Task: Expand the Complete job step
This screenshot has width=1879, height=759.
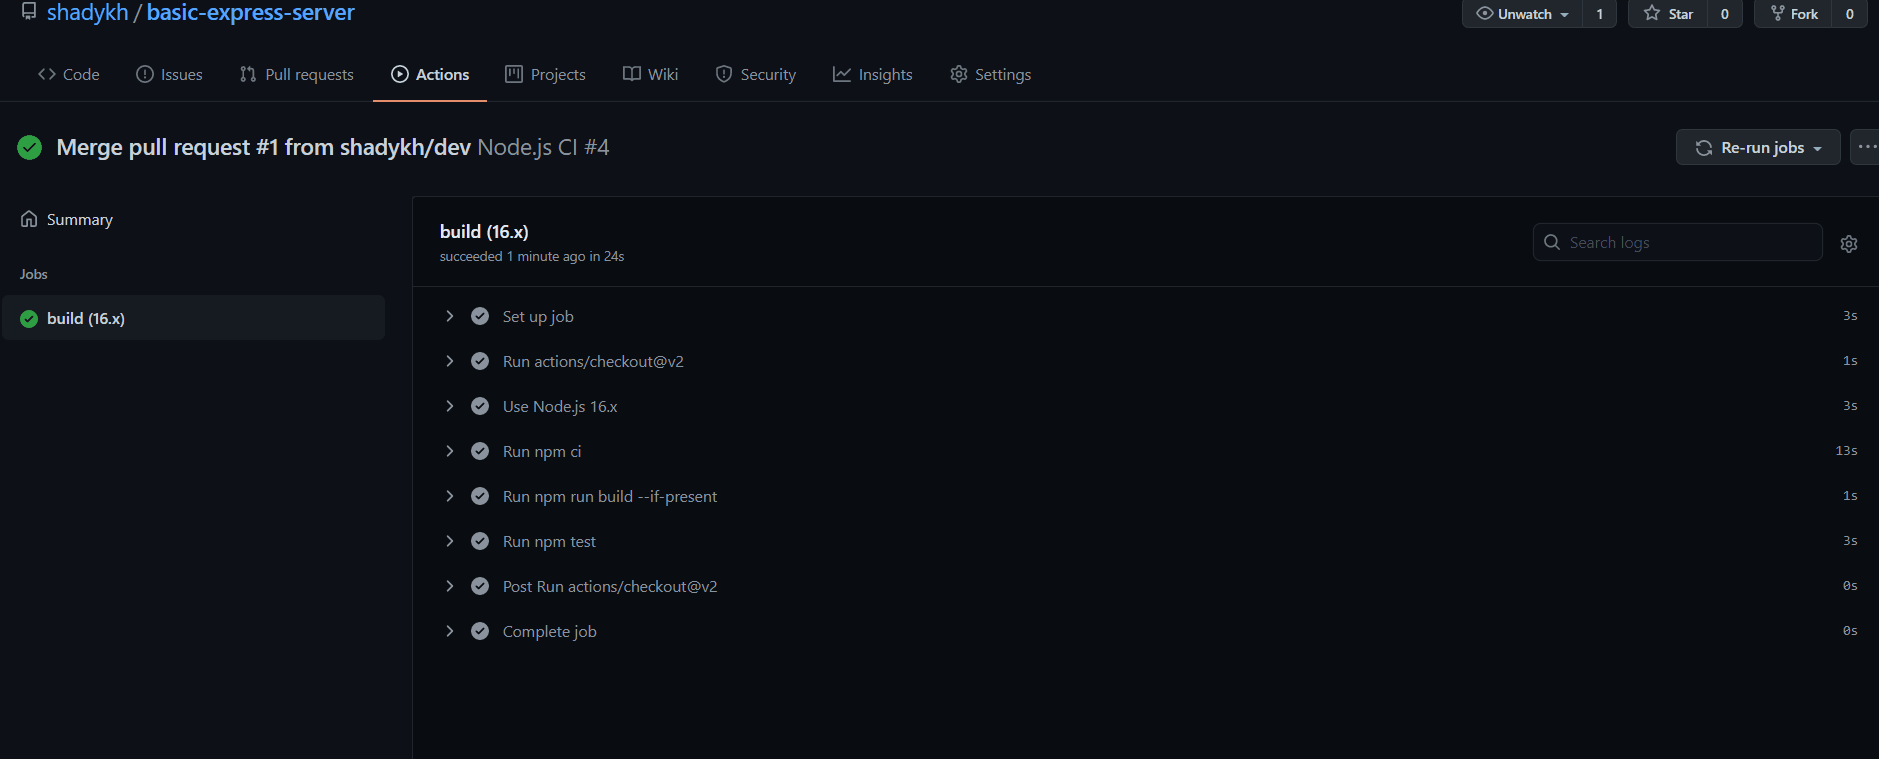Action: coord(449,631)
